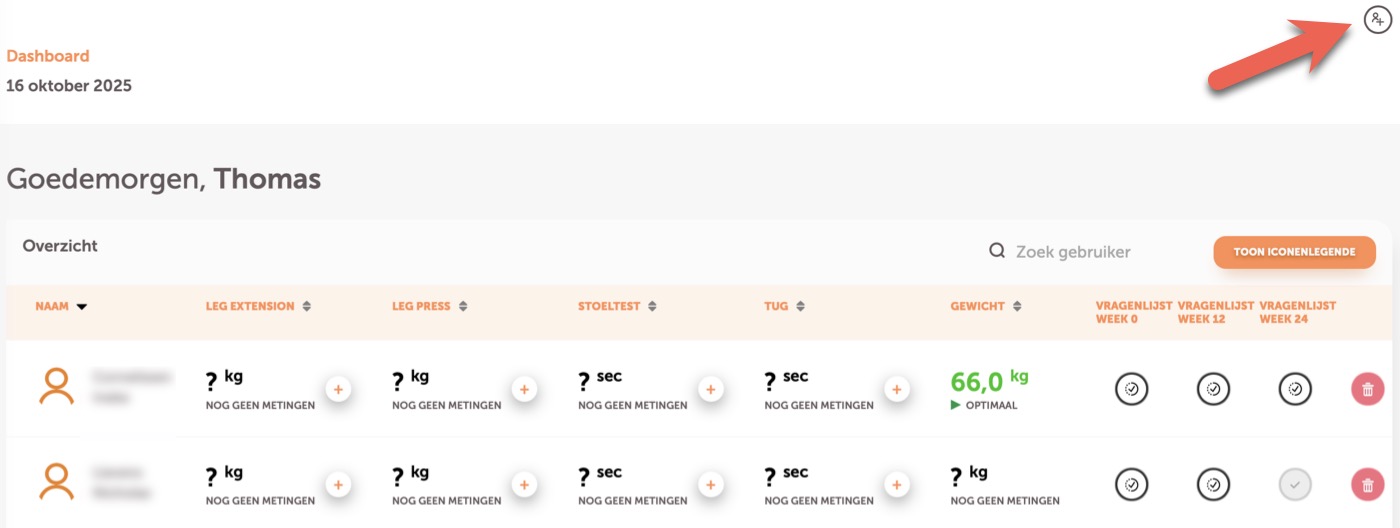Open the Dashboard breadcrumb link

tap(48, 56)
